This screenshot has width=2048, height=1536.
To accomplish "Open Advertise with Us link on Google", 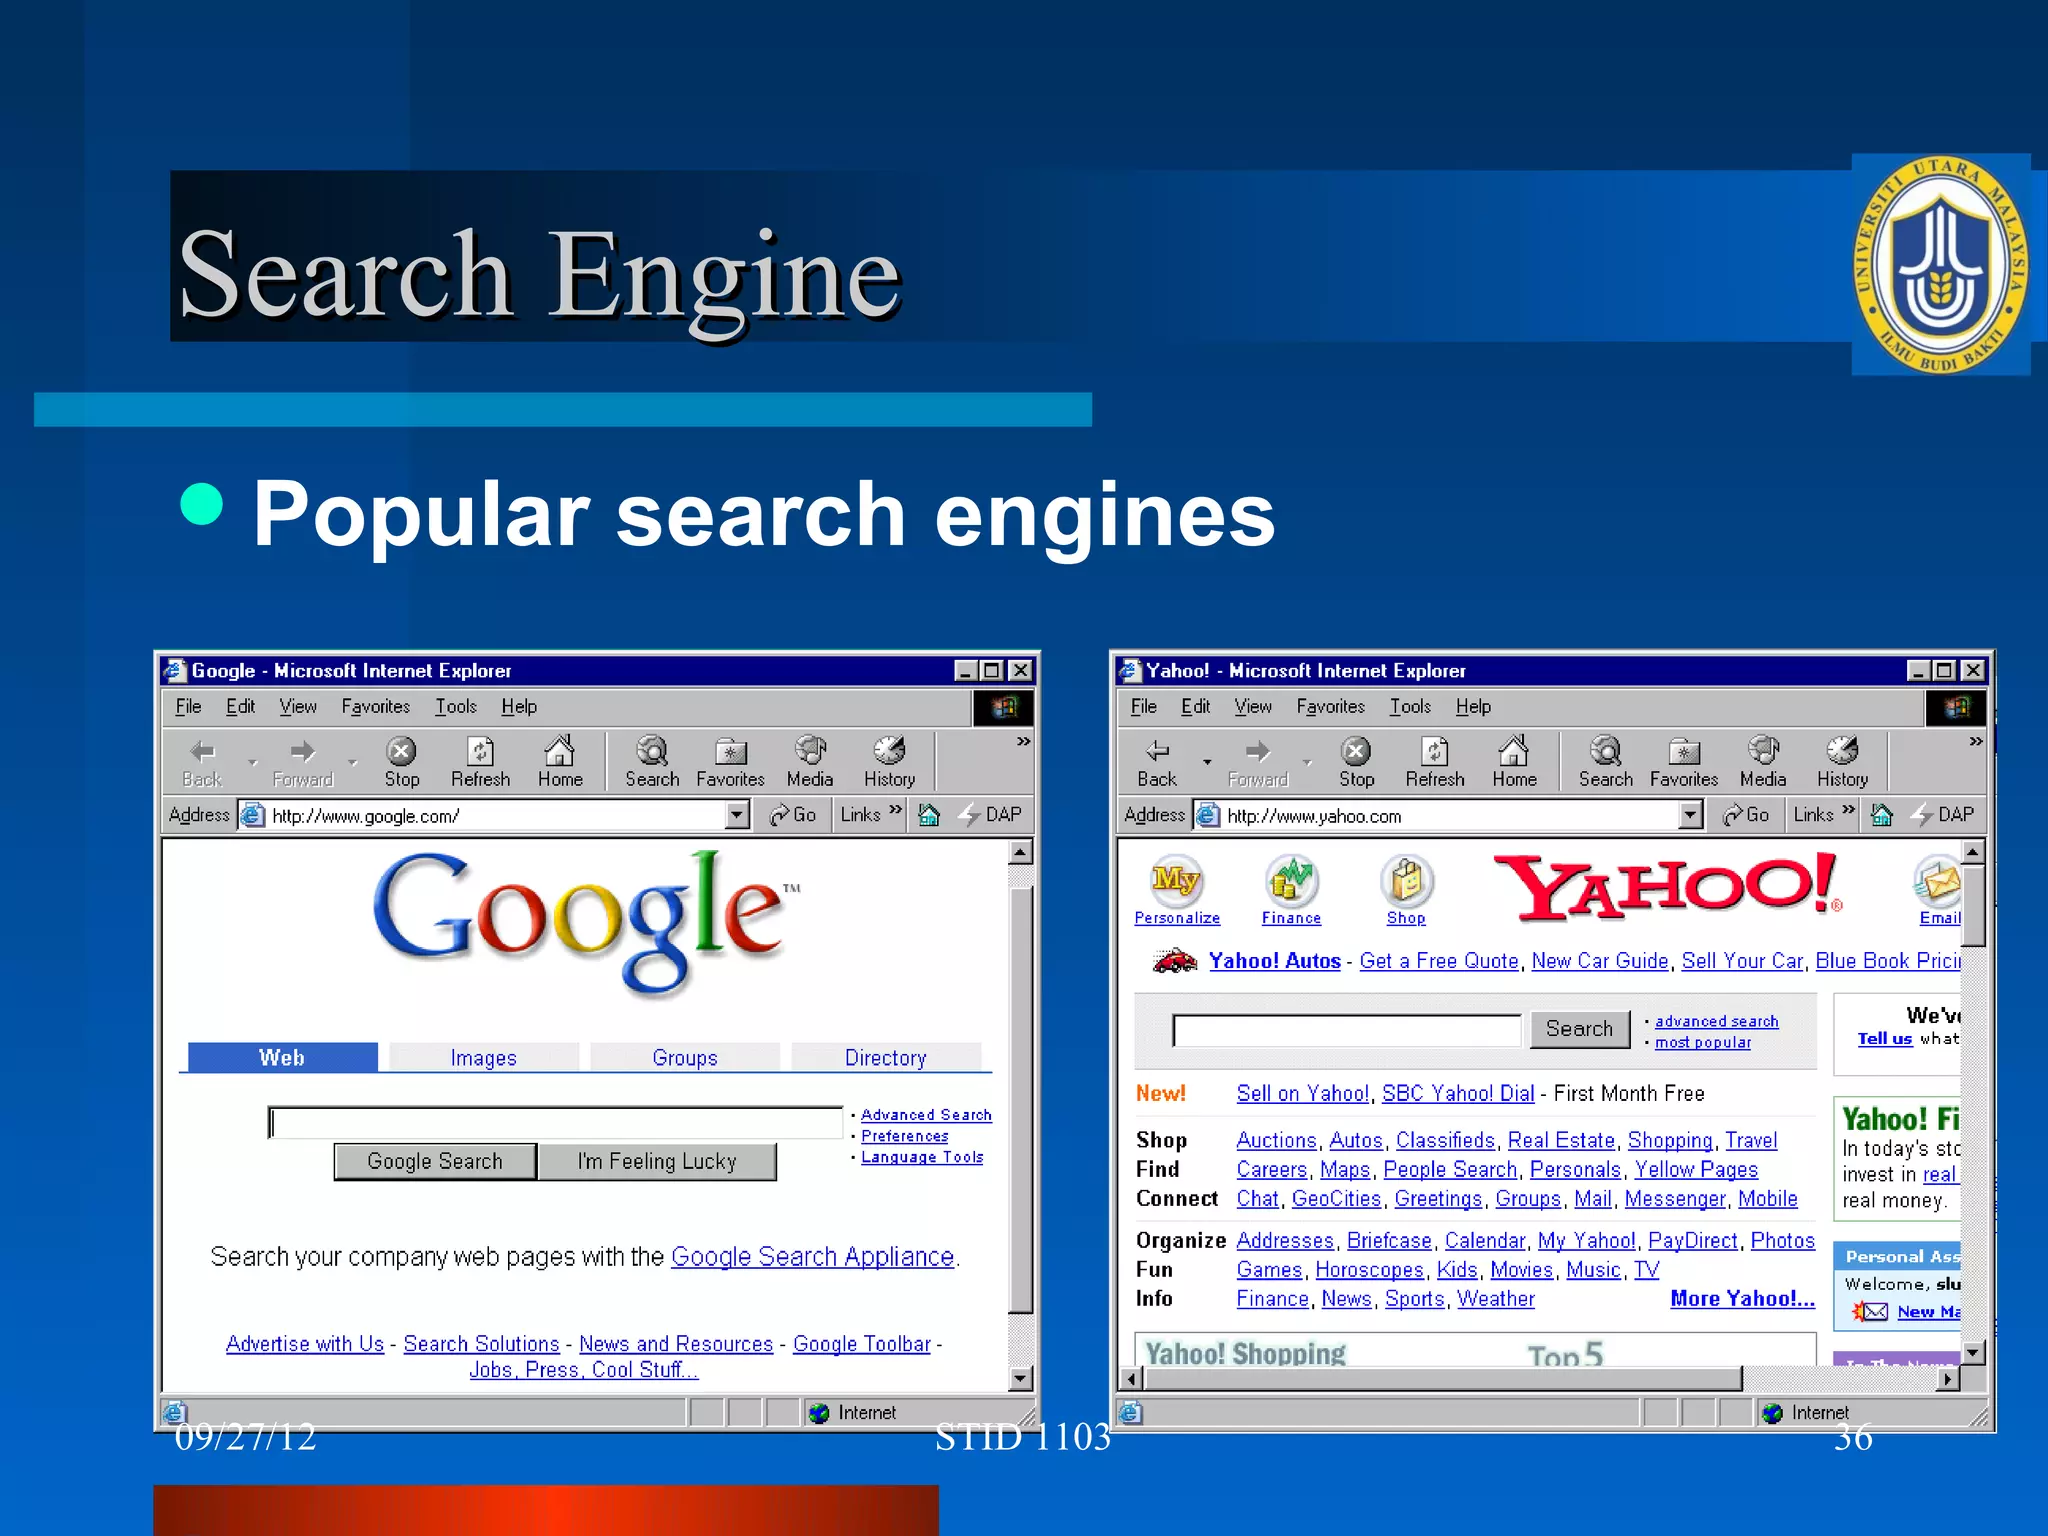I will click(x=305, y=1343).
